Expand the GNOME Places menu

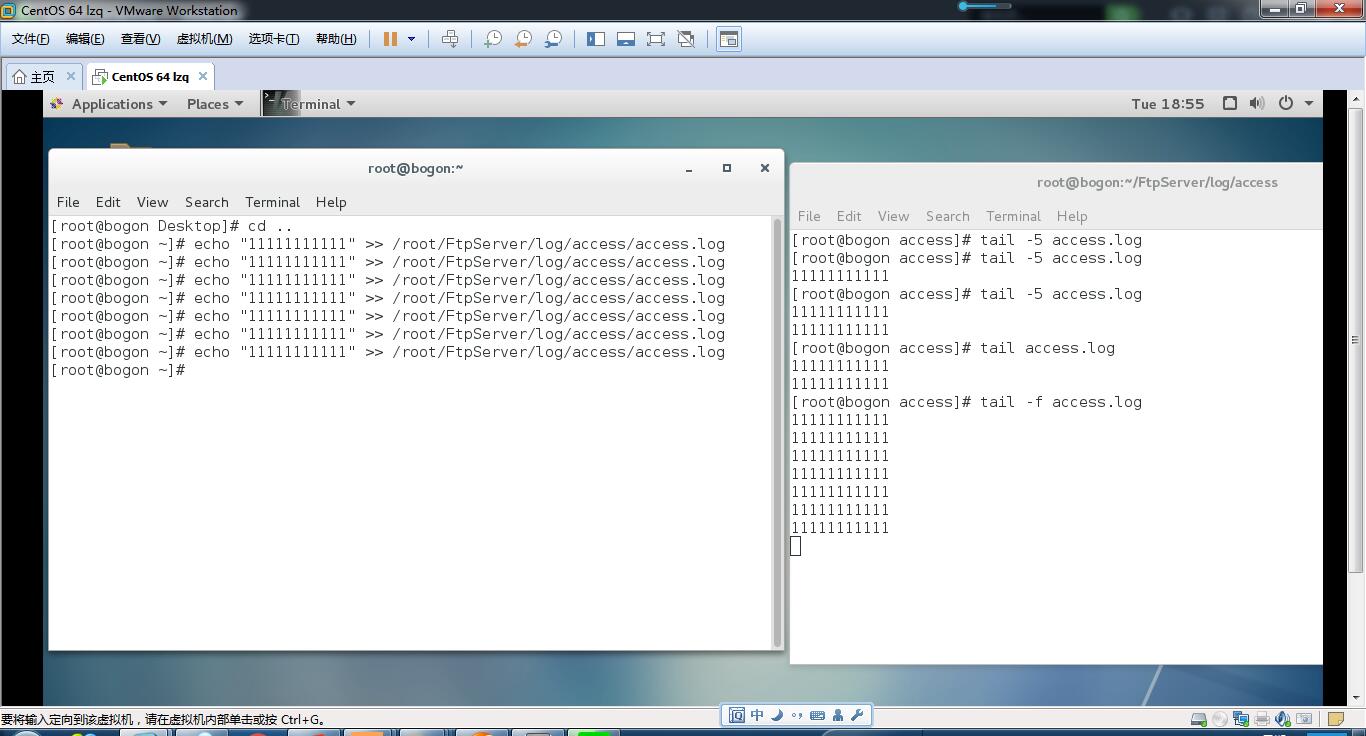(x=215, y=104)
